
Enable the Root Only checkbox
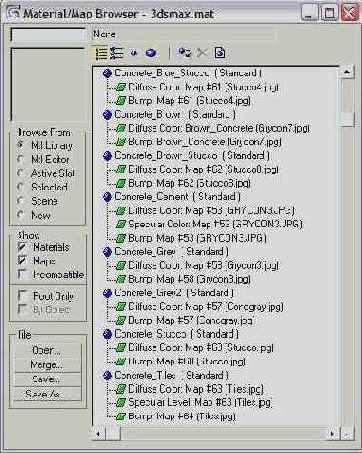coord(22,296)
